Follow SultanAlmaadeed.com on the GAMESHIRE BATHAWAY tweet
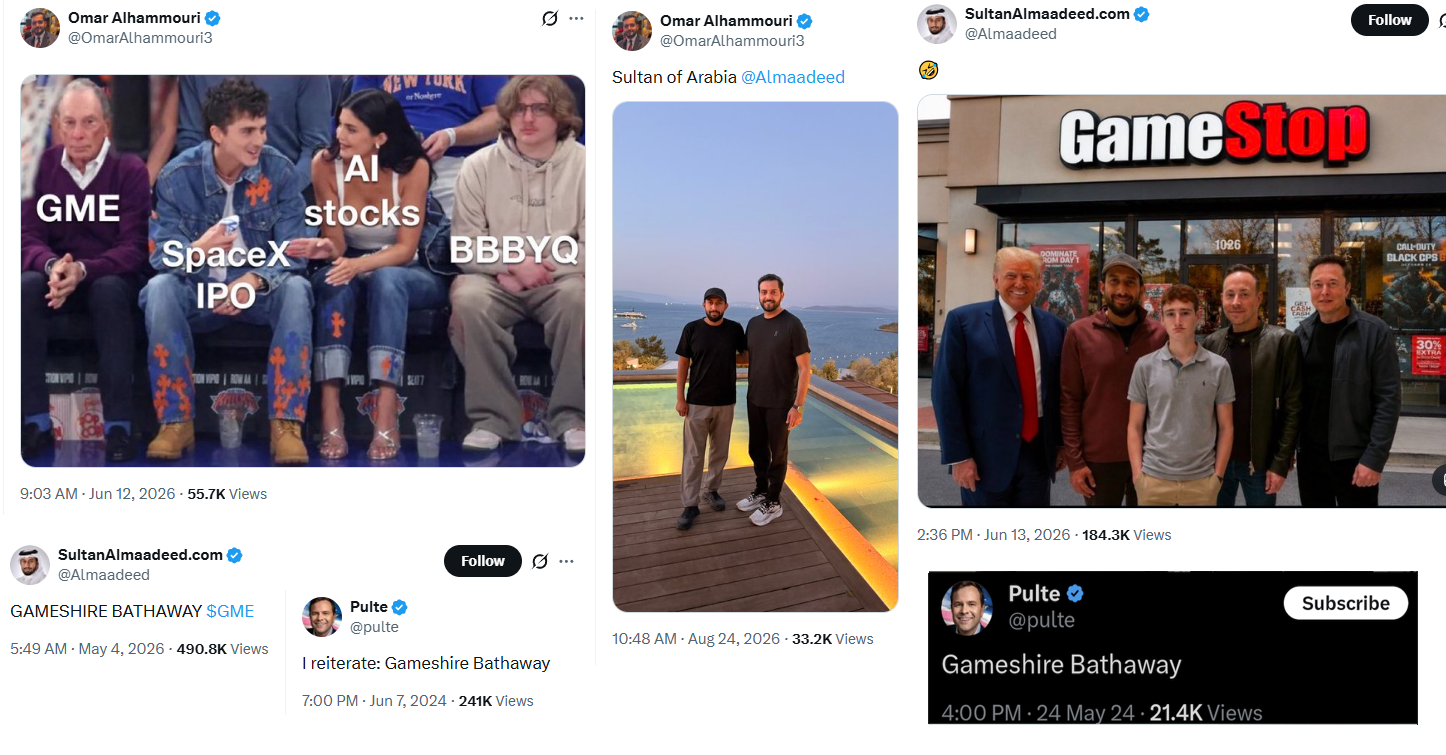The image size is (1446, 755). pos(483,561)
